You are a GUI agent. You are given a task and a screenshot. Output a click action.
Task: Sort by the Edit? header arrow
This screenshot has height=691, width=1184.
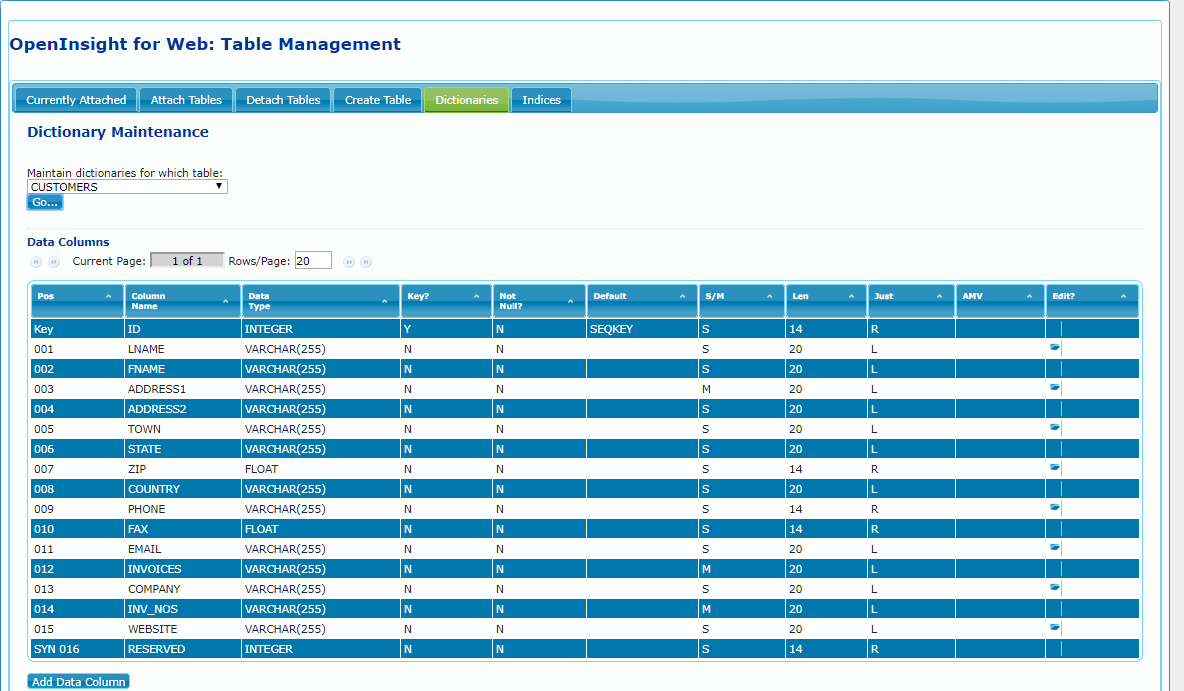pyautogui.click(x=1124, y=297)
